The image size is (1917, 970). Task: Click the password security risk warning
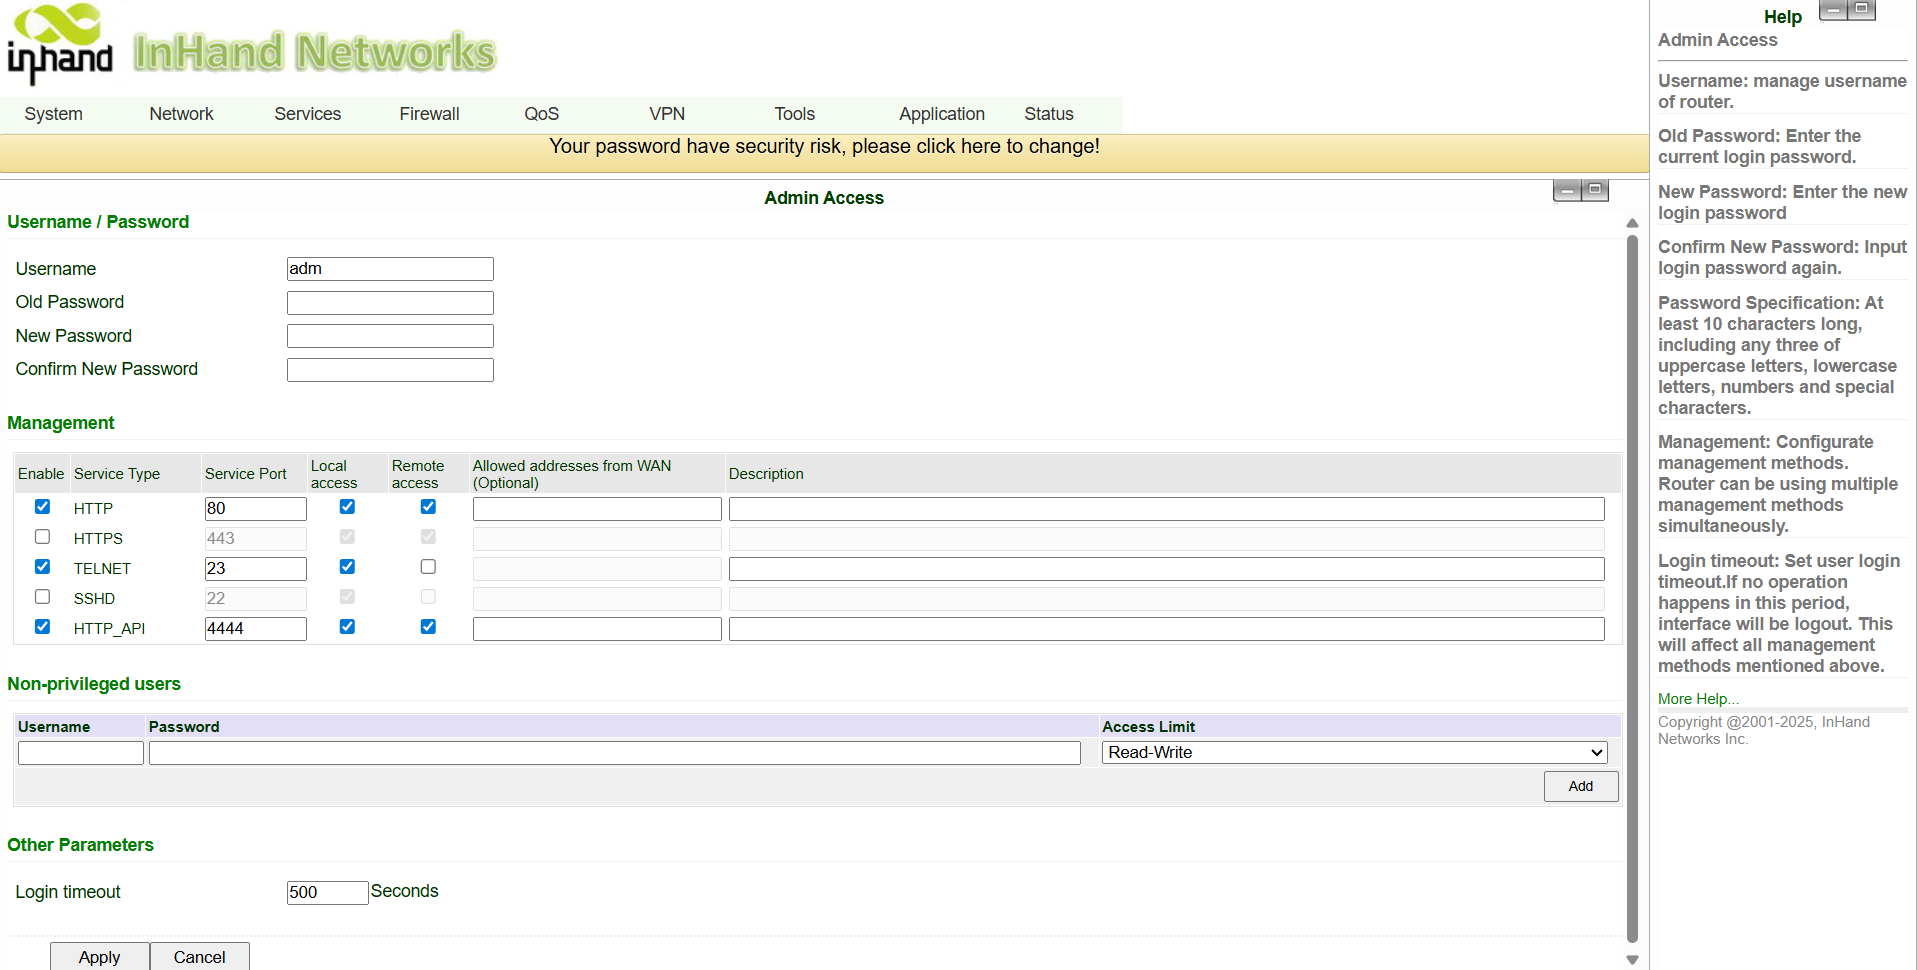point(824,146)
